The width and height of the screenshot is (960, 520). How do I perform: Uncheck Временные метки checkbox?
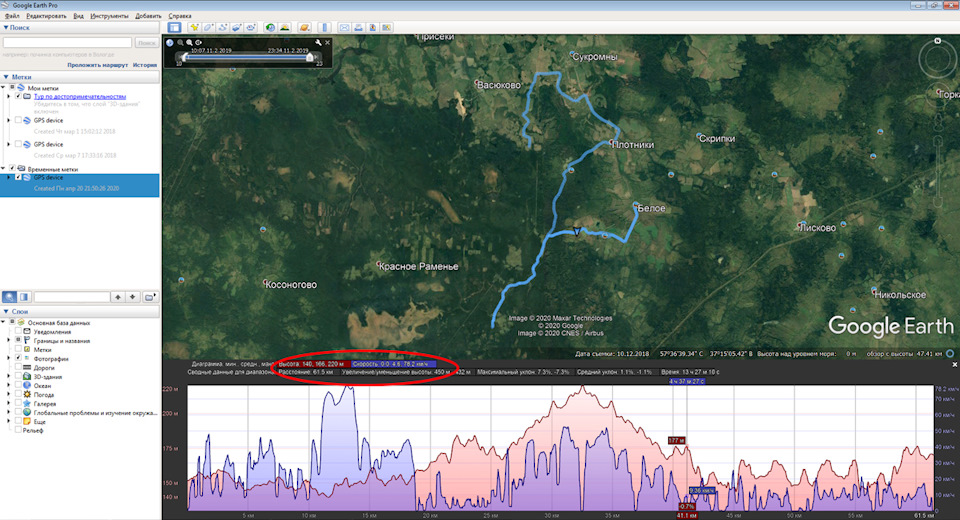click(x=12, y=168)
